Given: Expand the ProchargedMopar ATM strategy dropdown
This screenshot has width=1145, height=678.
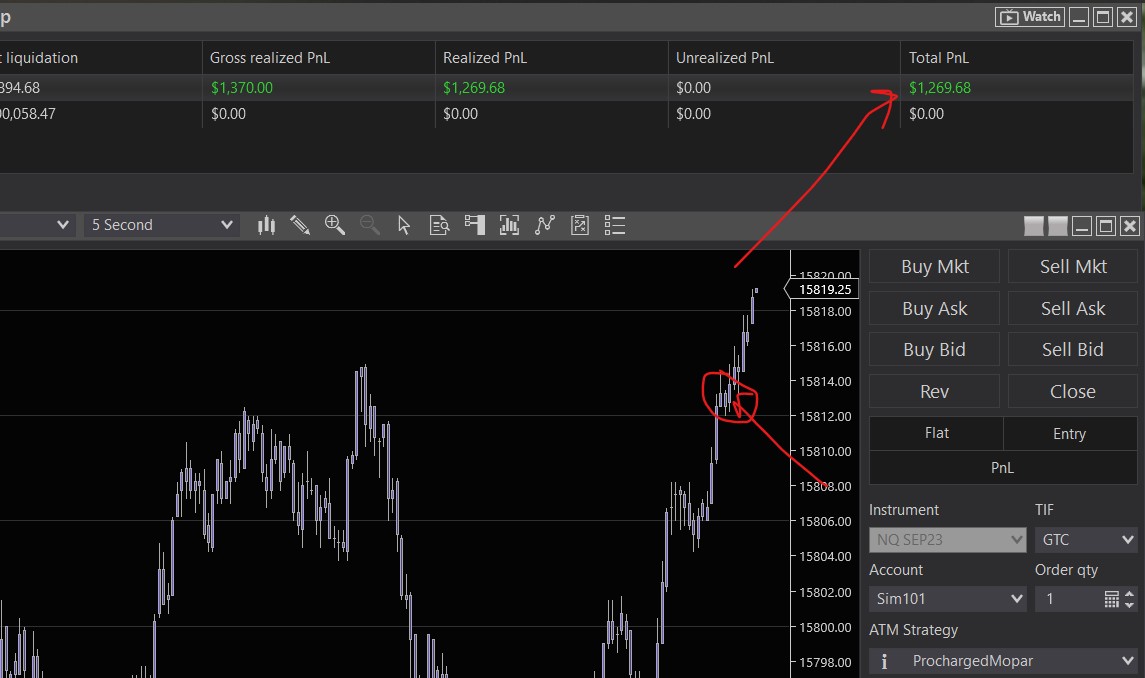Looking at the screenshot, I should (1003, 661).
